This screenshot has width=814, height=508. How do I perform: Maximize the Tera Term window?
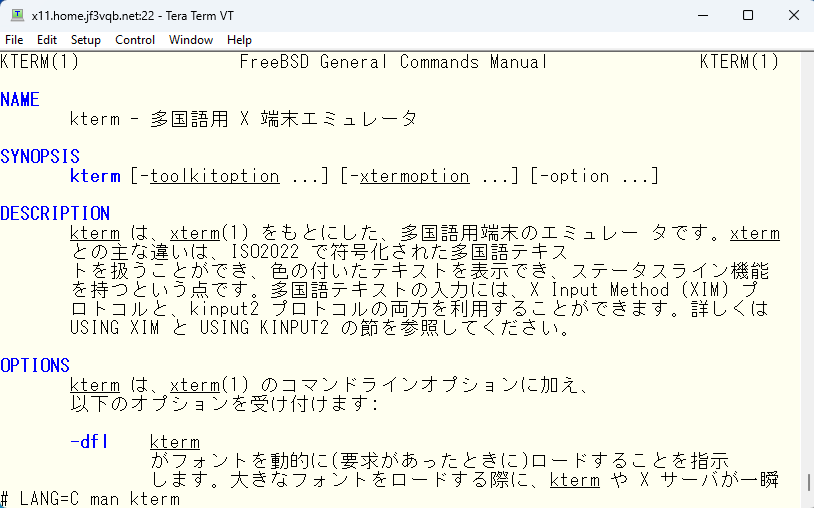748,15
